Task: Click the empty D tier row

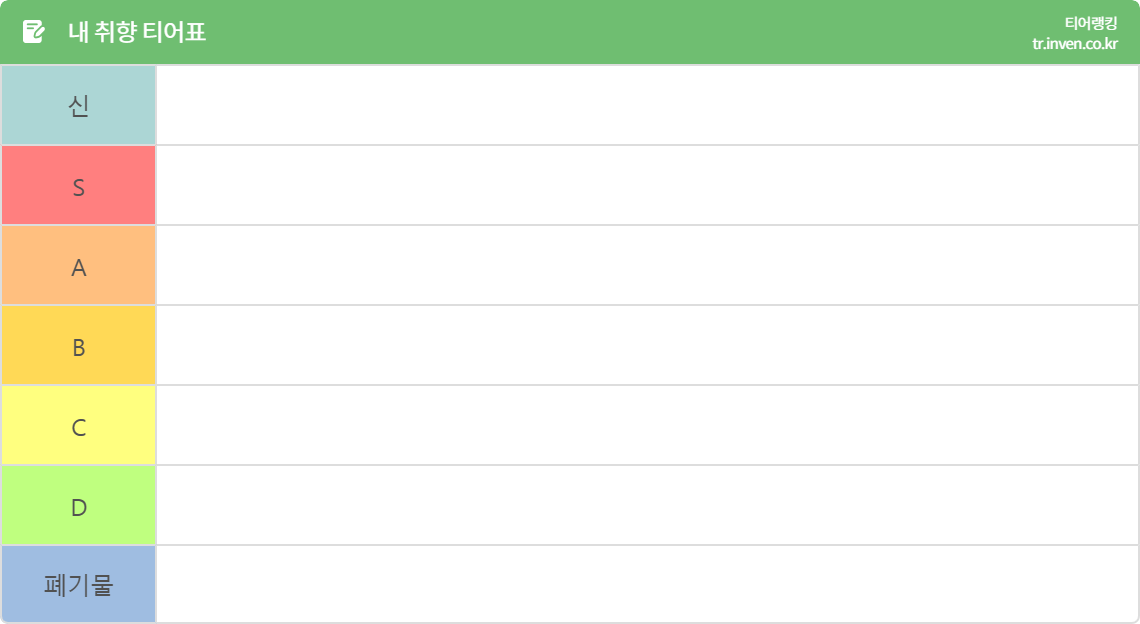Action: coord(647,505)
